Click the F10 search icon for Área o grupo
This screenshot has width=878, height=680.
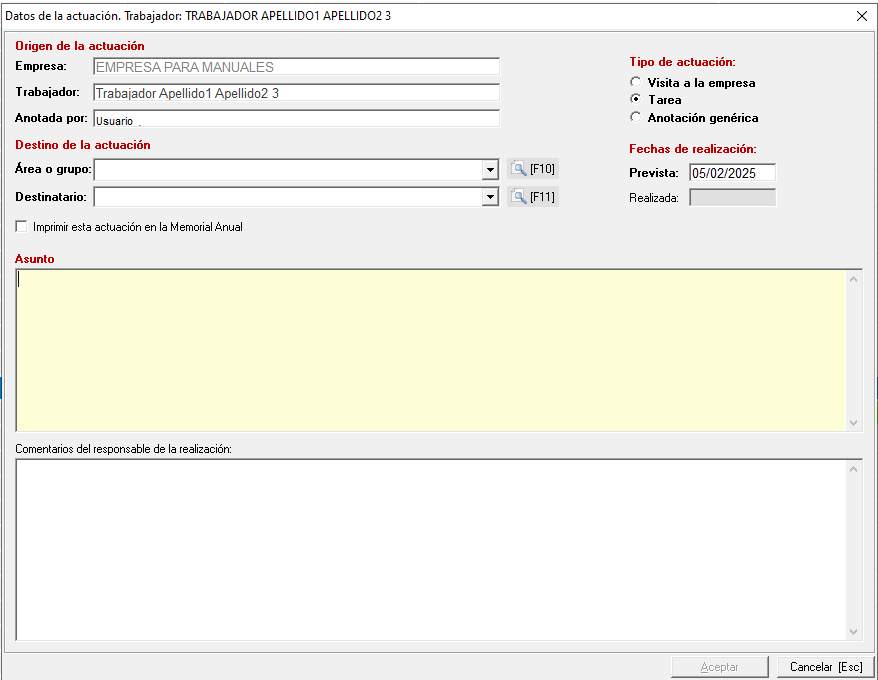tap(533, 169)
